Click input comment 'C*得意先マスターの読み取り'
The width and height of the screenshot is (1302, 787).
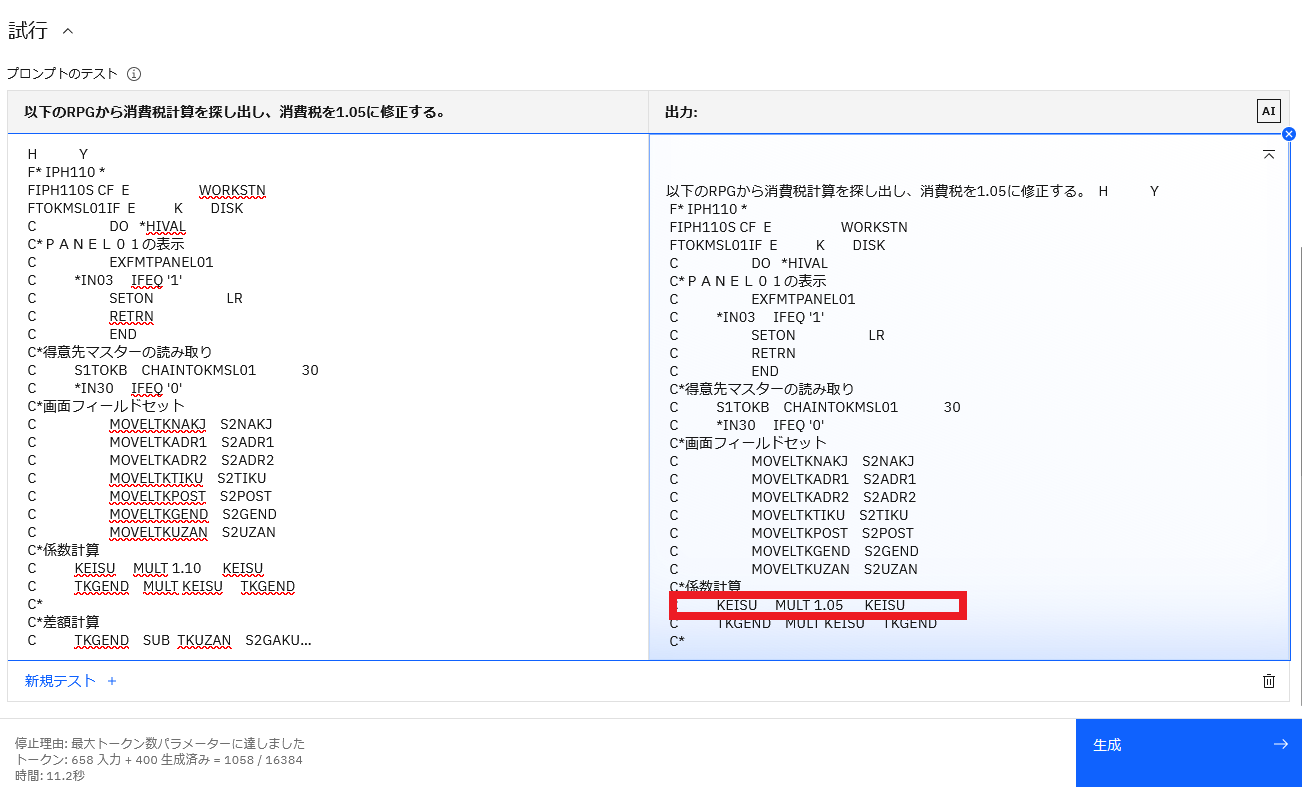point(120,352)
